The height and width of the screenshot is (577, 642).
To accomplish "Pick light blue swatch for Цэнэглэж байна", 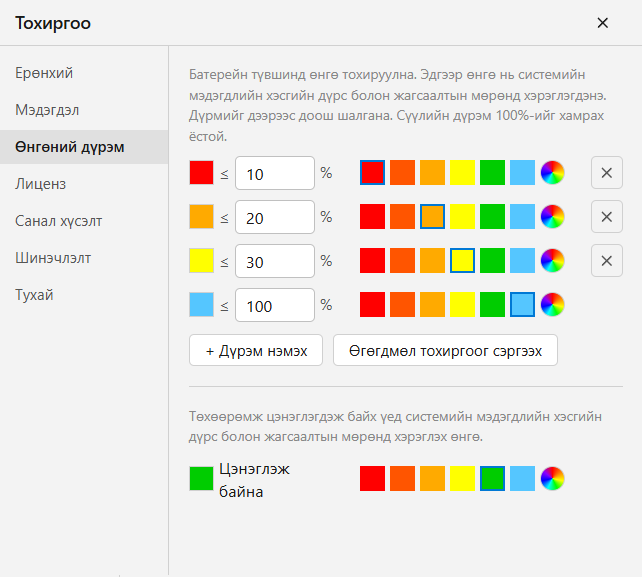I will point(522,478).
